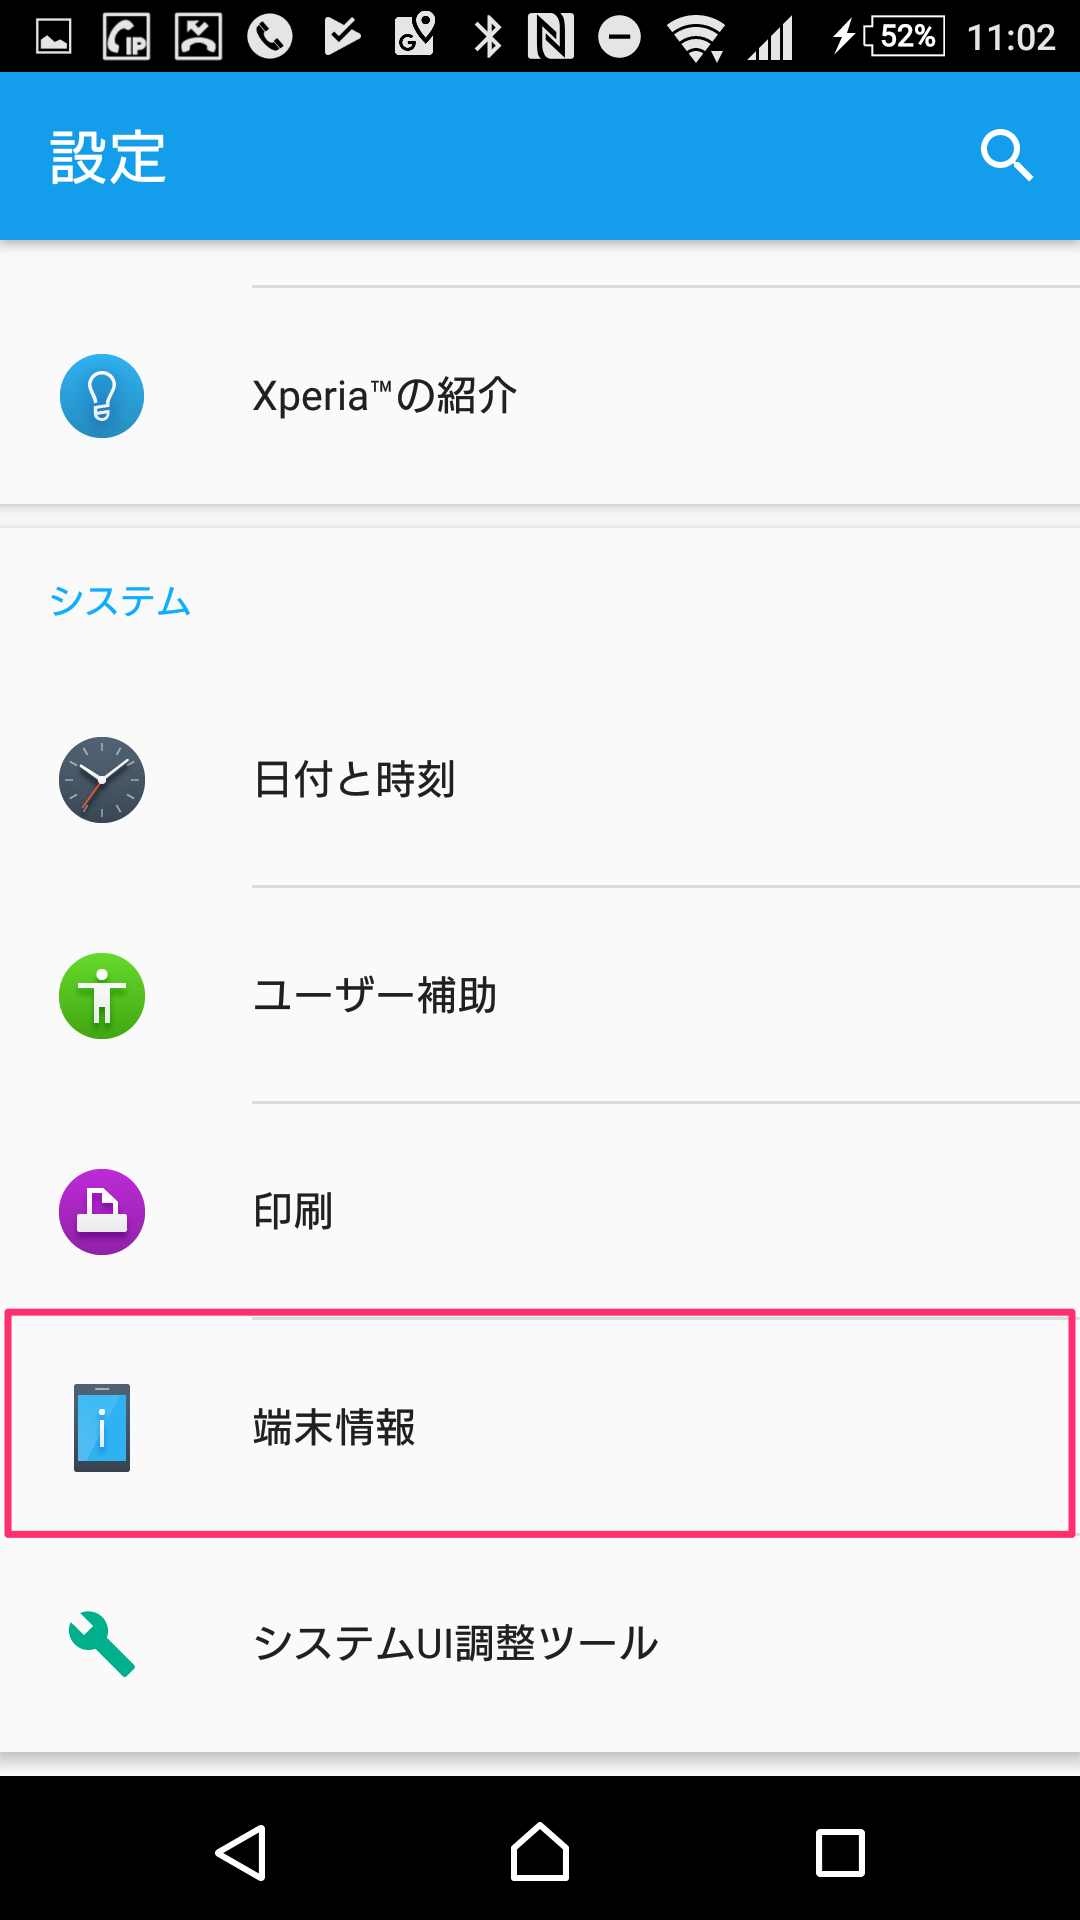The height and width of the screenshot is (1920, 1080).
Task: Tap the Bluetooth status bar icon
Action: [x=488, y=37]
